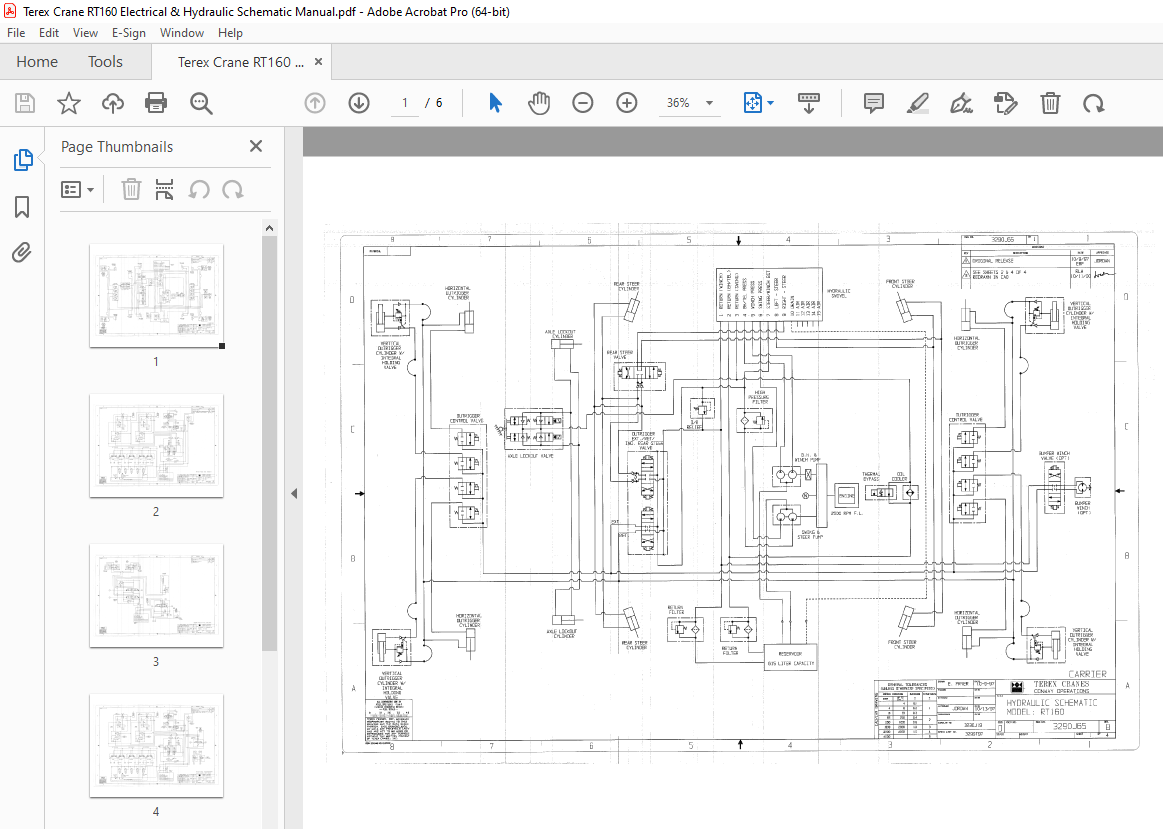Open the Window menu

tap(182, 33)
